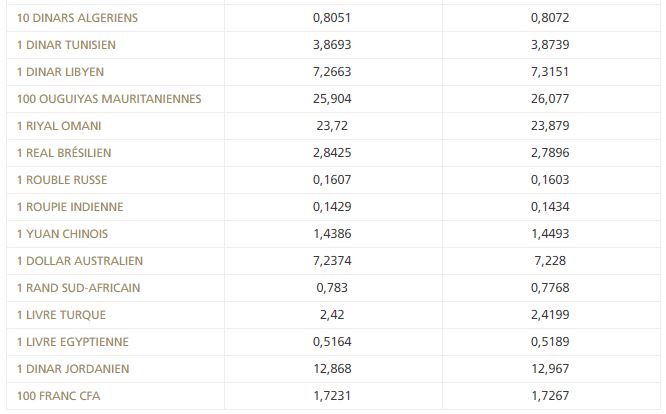The height and width of the screenshot is (414, 666).
Task: Select the 1,4386 Chinese yuan rate
Action: pos(333,234)
